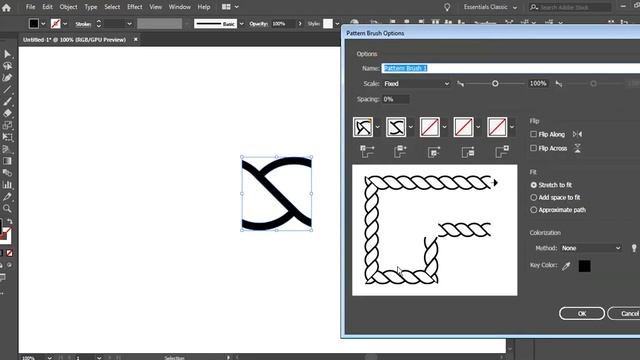Select the Add space to fit option
640x360 pixels.
point(533,197)
